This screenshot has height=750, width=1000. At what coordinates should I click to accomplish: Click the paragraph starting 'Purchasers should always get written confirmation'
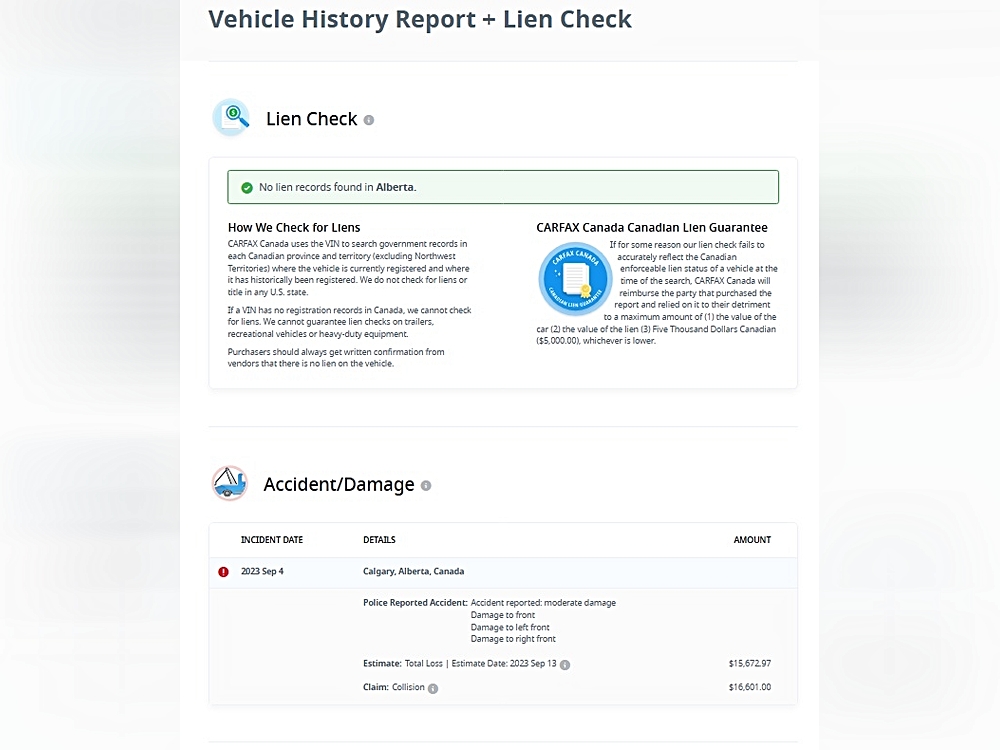(x=336, y=358)
